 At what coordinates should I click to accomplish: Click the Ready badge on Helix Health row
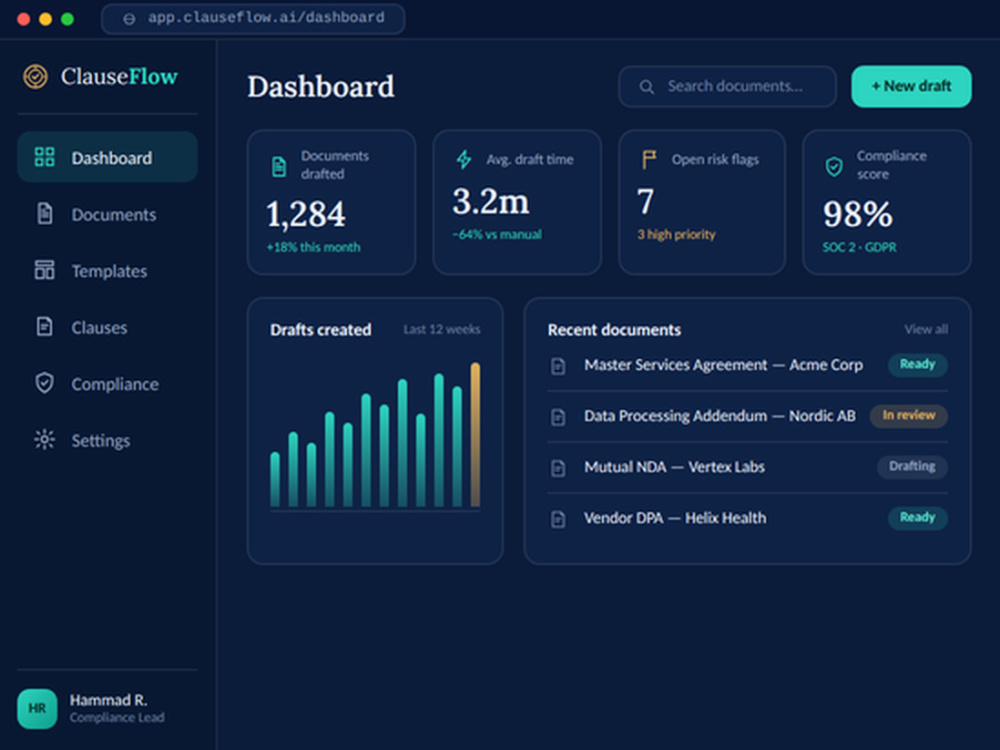[x=918, y=517]
